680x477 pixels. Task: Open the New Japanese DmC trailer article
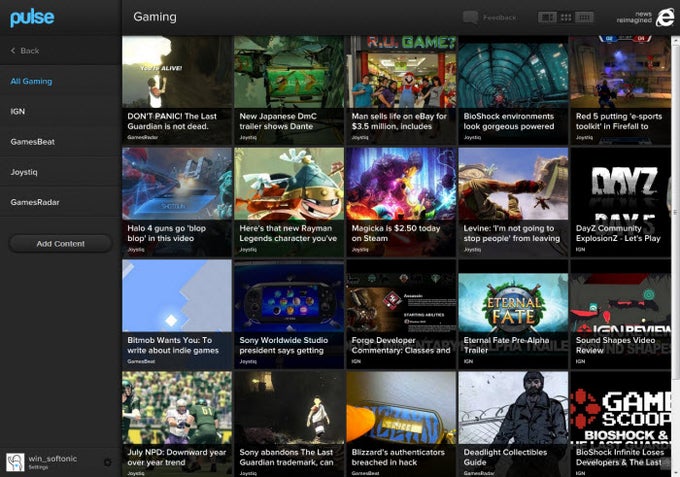point(289,90)
